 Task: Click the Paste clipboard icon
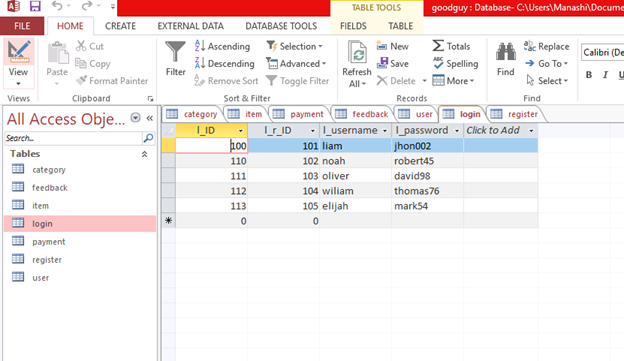pyautogui.click(x=57, y=54)
